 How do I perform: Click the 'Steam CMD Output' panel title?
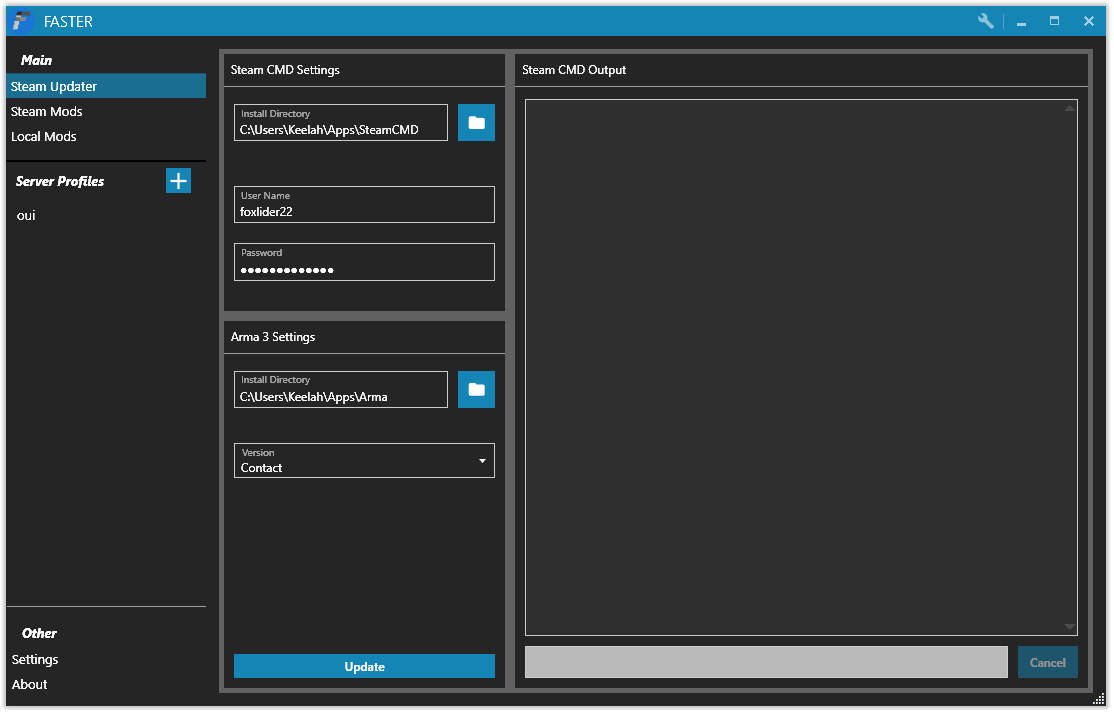tap(574, 70)
